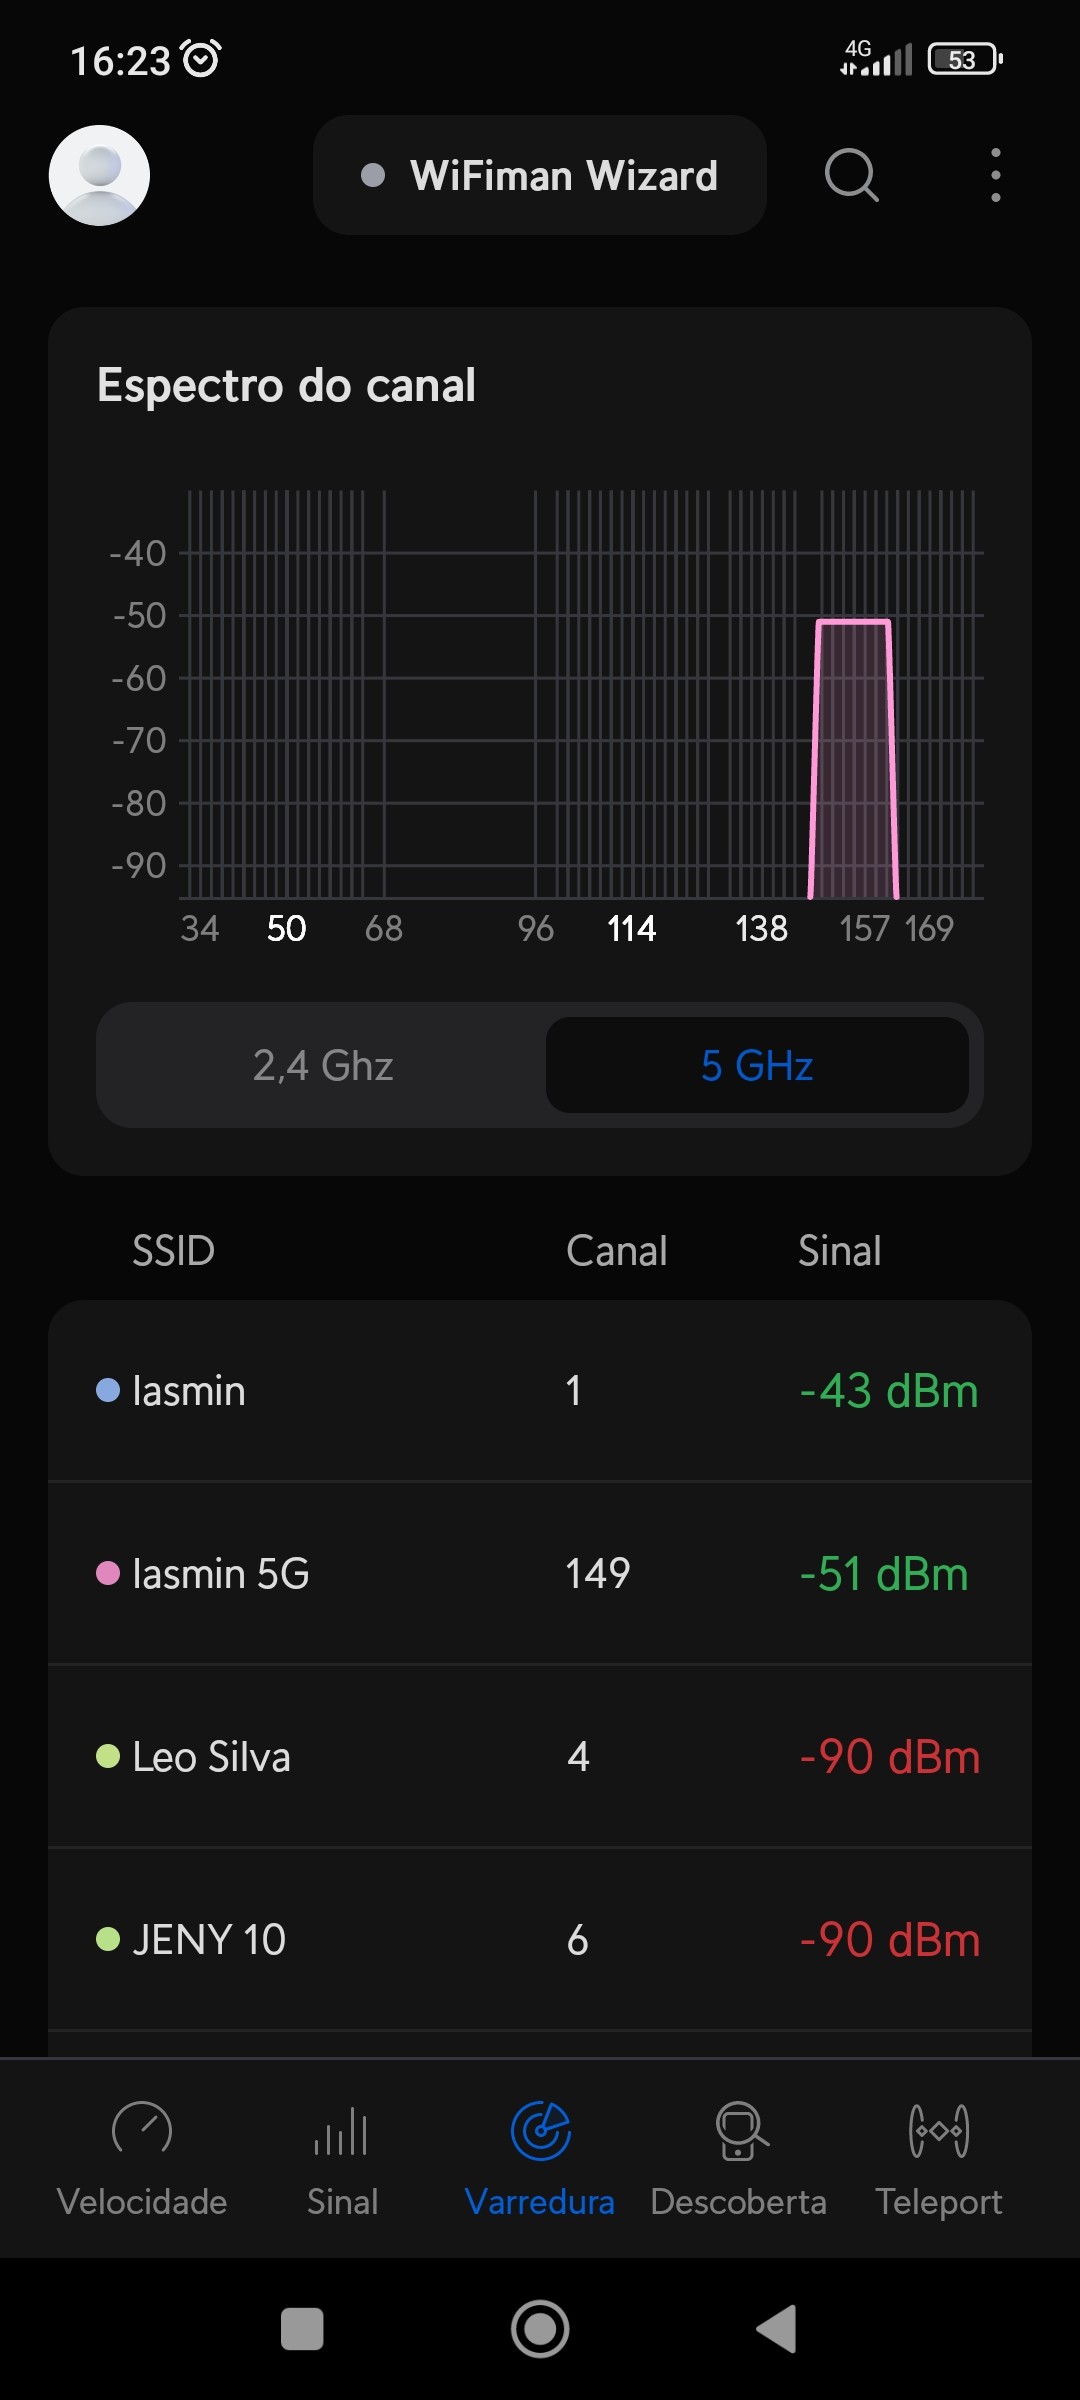This screenshot has height=2400, width=1080.
Task: Open the profile avatar
Action: [x=99, y=175]
